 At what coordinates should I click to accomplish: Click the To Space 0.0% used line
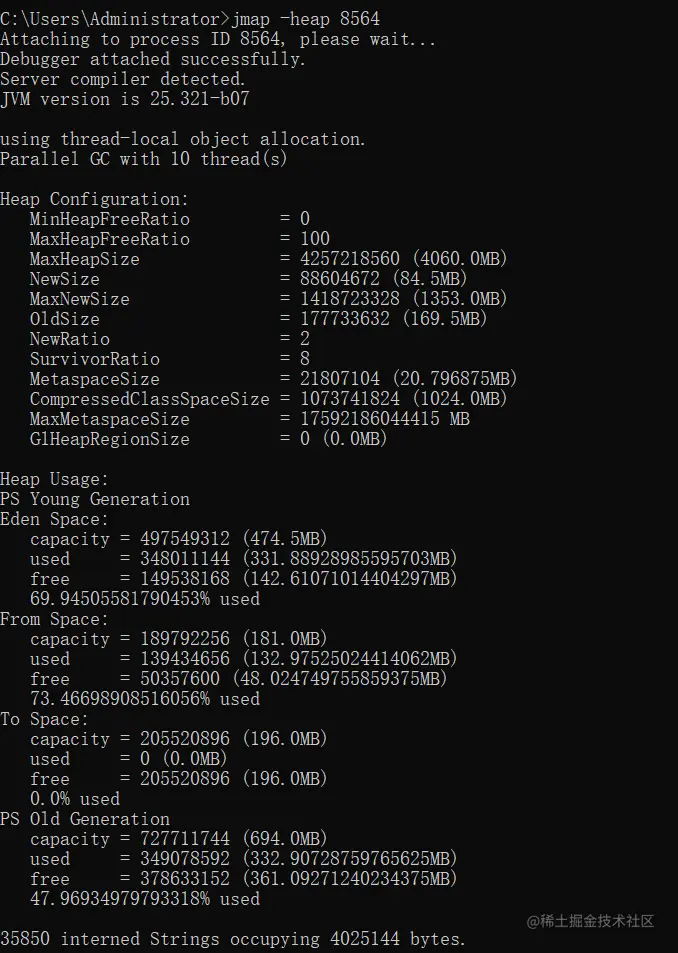74,799
